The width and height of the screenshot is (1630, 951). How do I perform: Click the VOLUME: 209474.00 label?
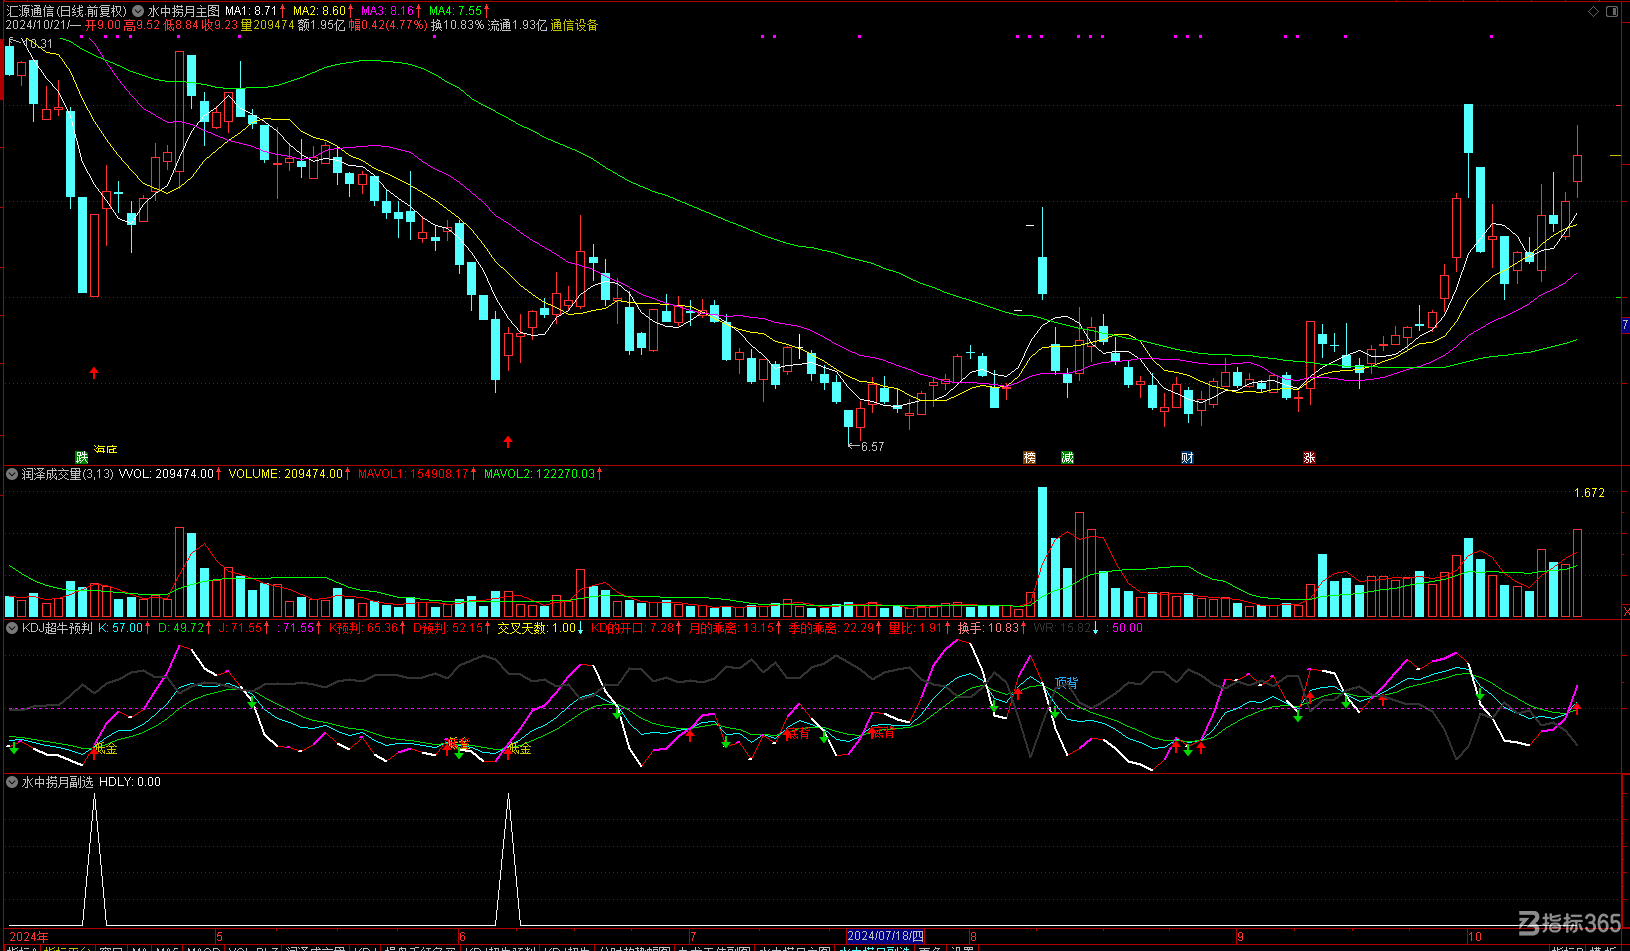point(285,474)
